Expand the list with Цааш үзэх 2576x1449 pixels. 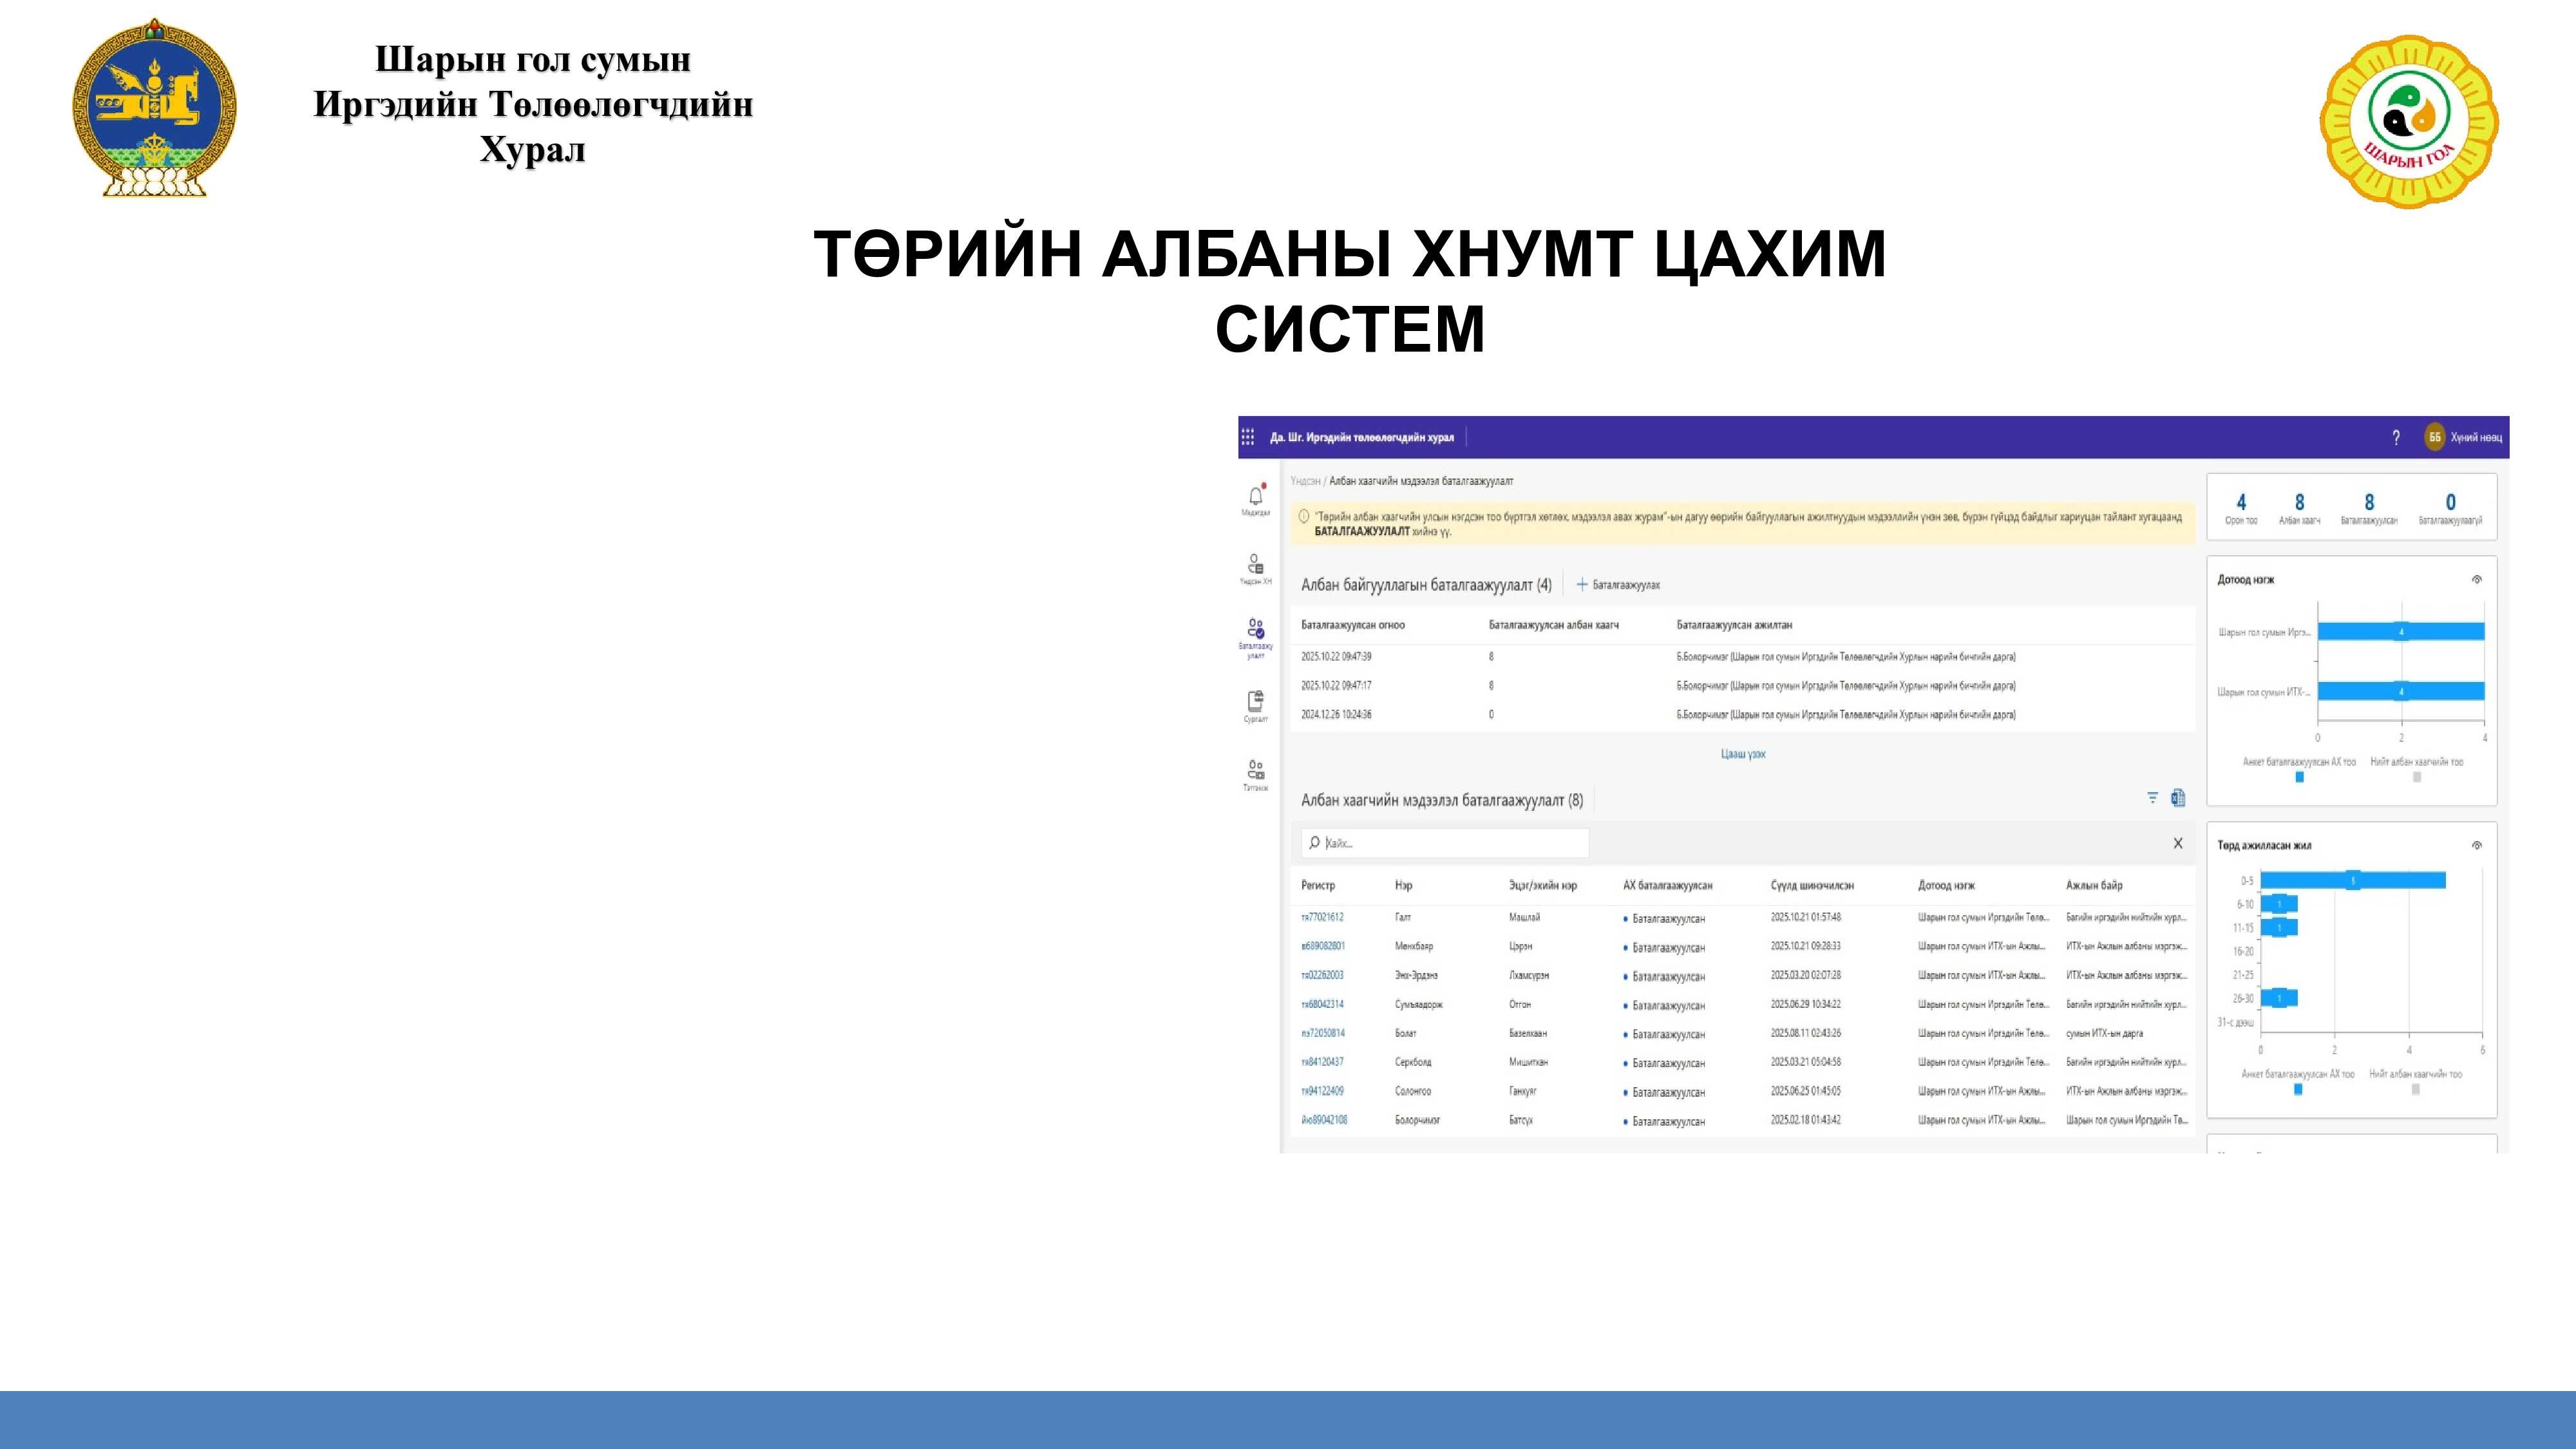(x=1743, y=754)
